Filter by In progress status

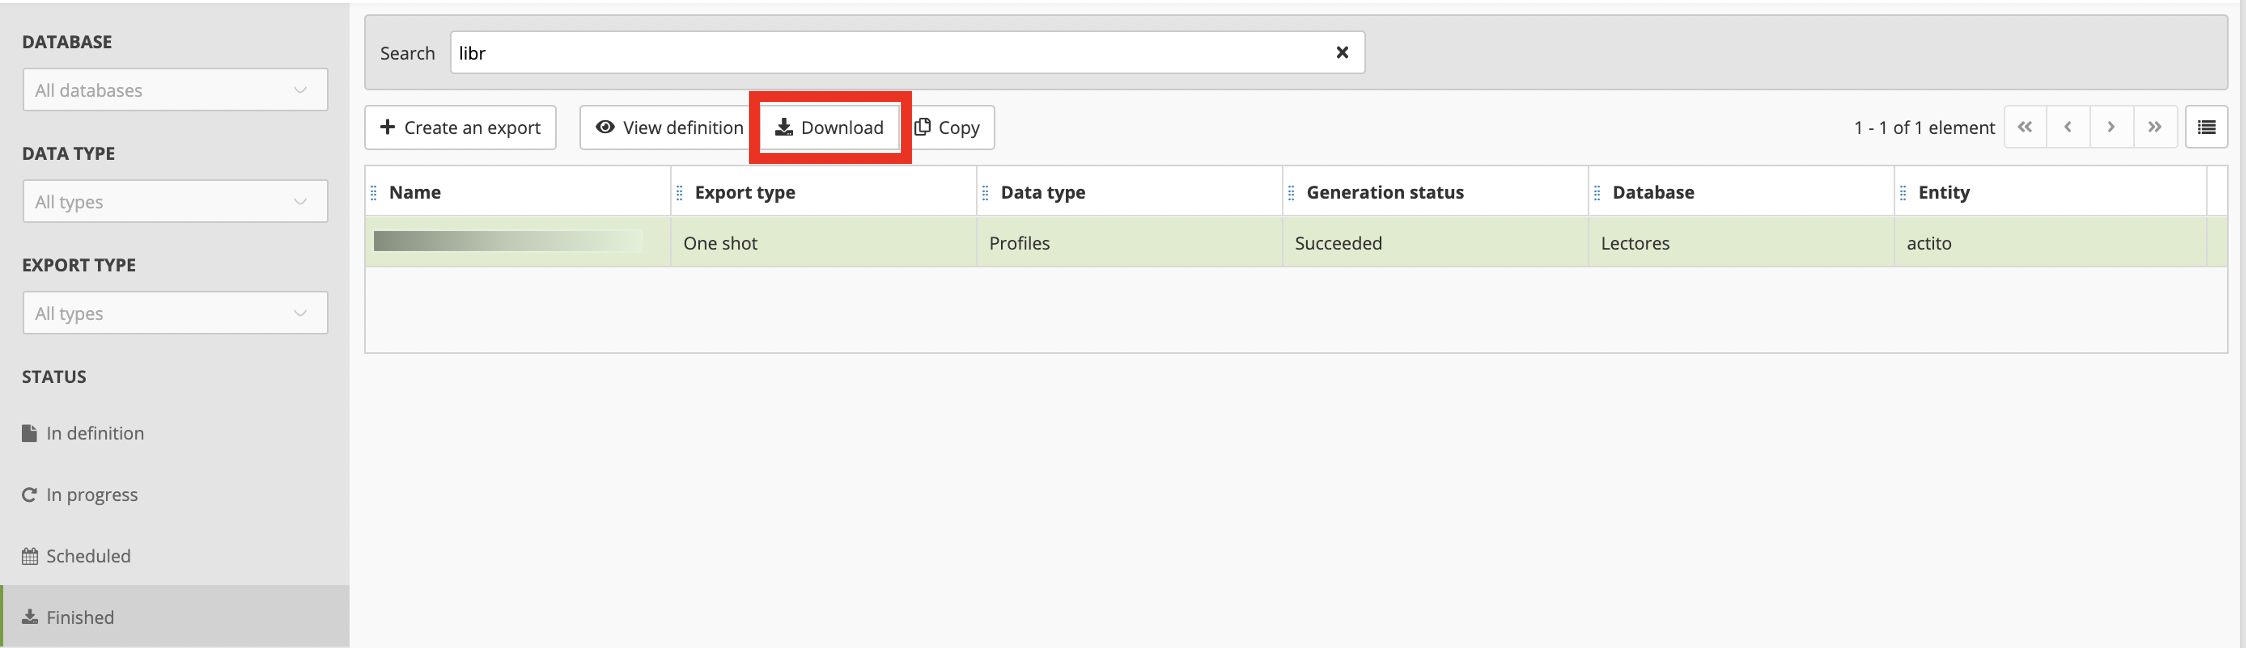pyautogui.click(x=91, y=495)
